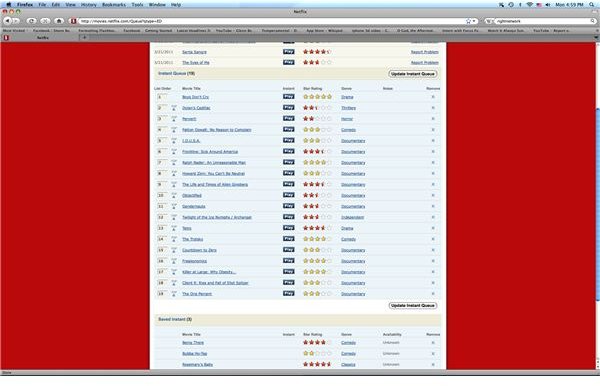600x386 pixels.
Task: Play Frontline: Sick Around America
Action: (289, 151)
